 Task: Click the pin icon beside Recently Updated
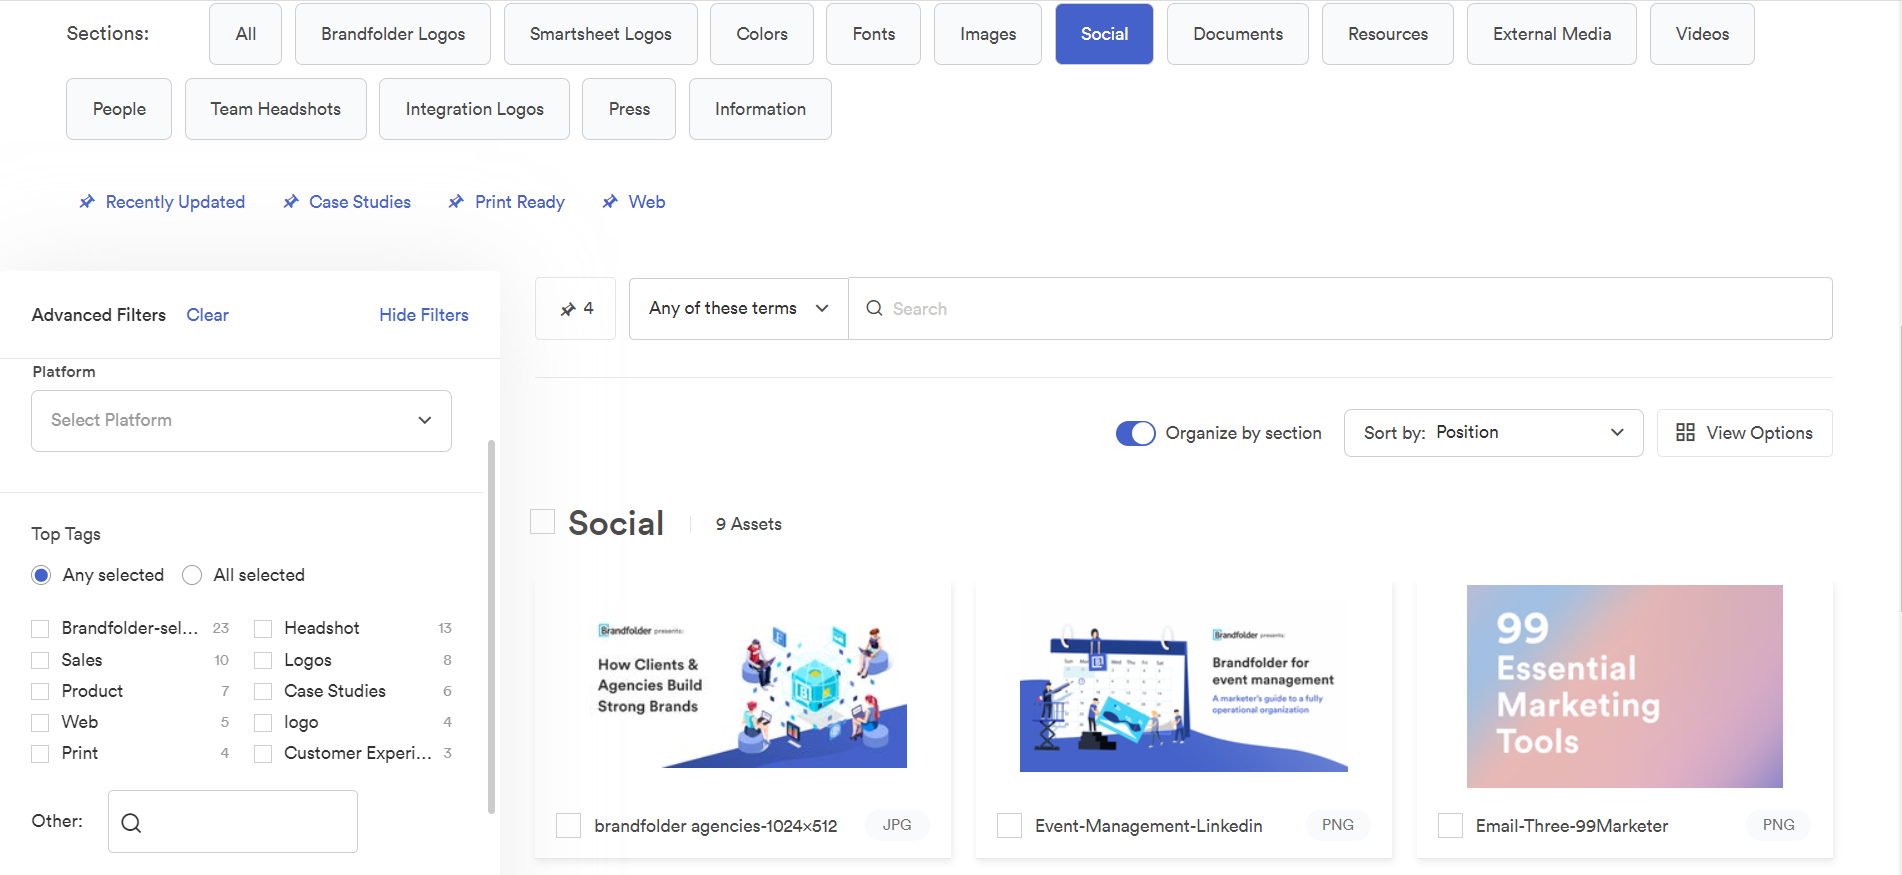(87, 202)
